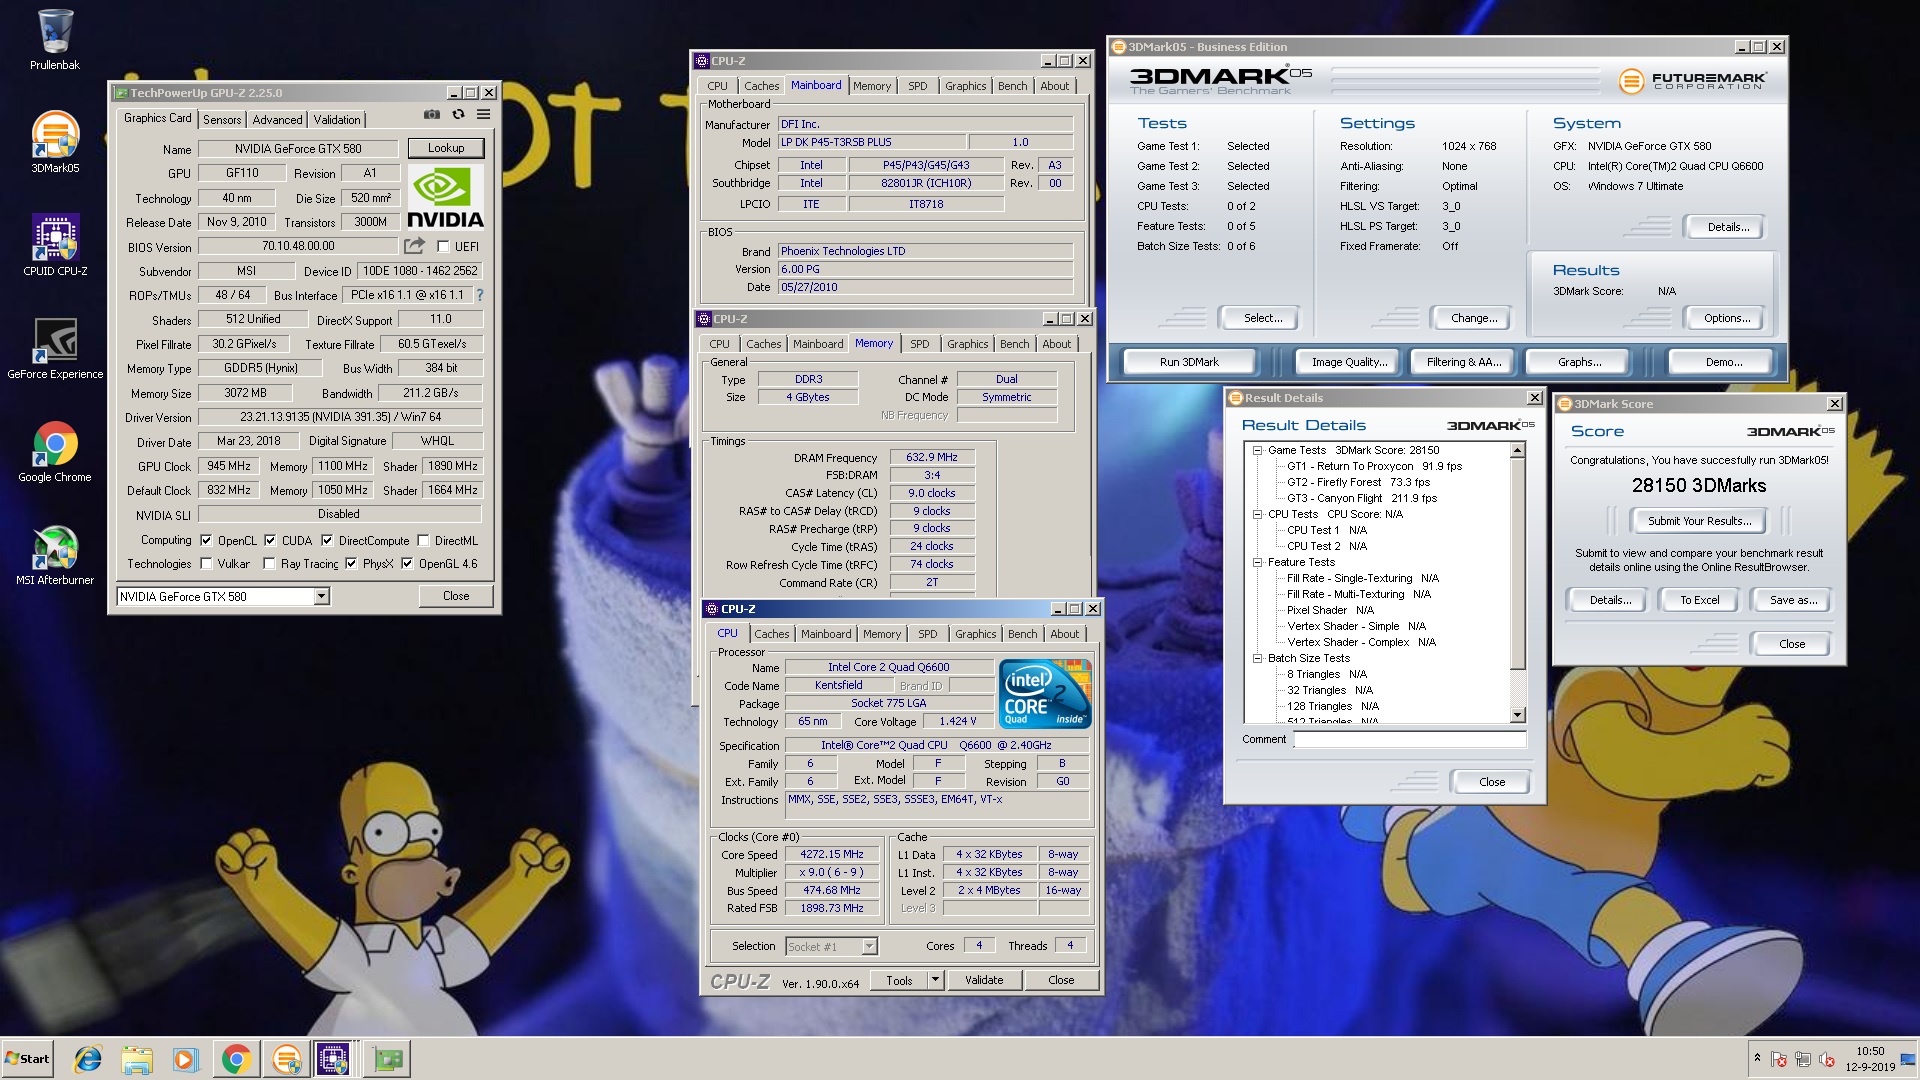The height and width of the screenshot is (1080, 1920).
Task: Switch to 3DMark05 via taskbar icon
Action: point(286,1059)
